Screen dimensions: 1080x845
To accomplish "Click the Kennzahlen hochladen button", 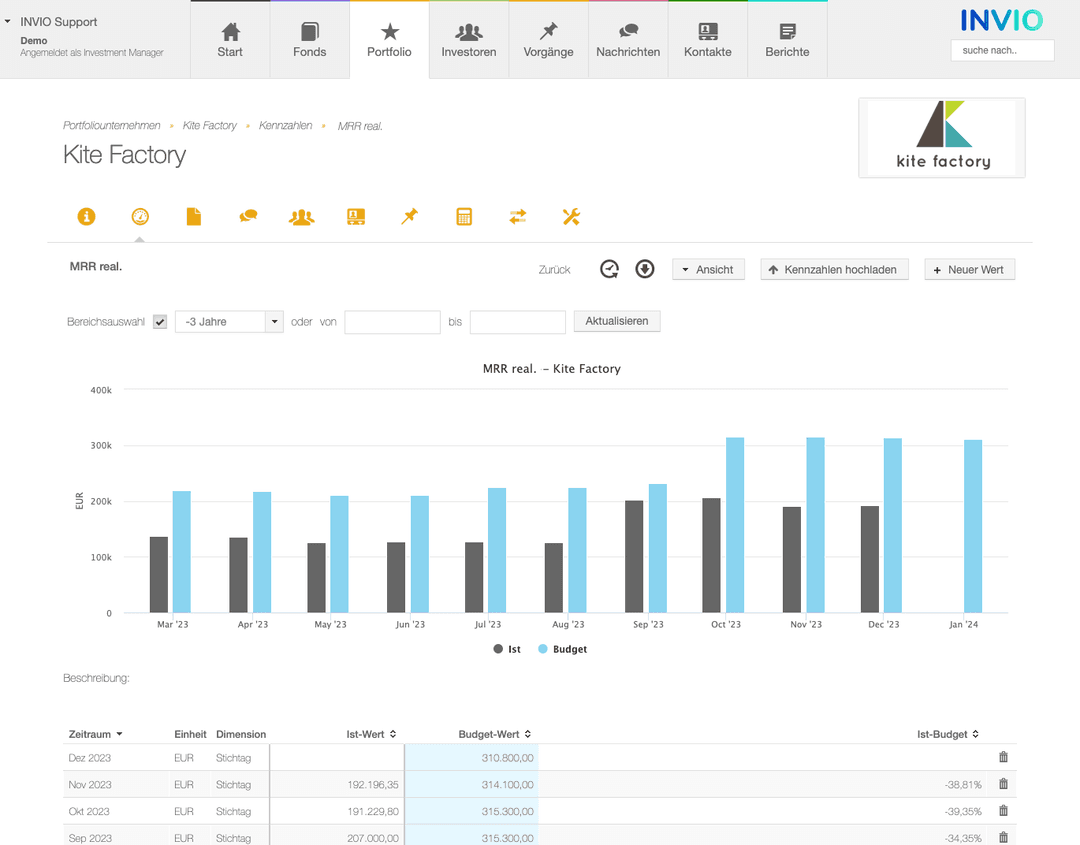I will click(834, 270).
